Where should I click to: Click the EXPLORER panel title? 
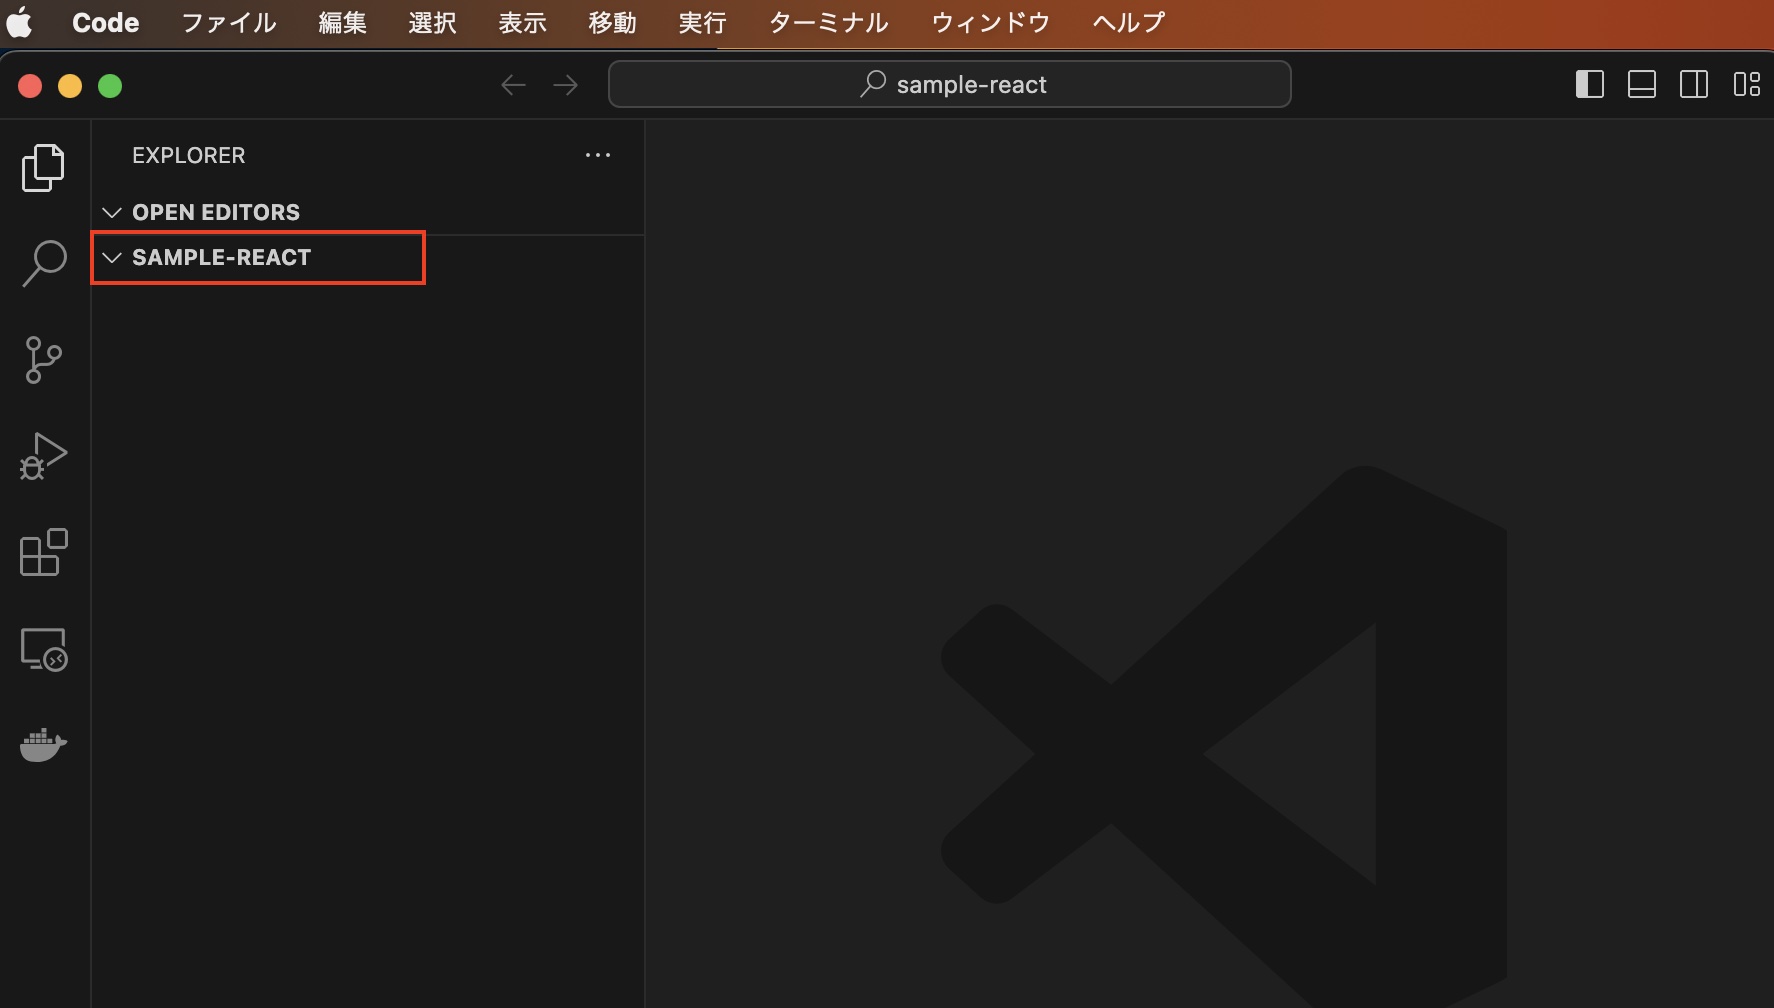pos(189,155)
